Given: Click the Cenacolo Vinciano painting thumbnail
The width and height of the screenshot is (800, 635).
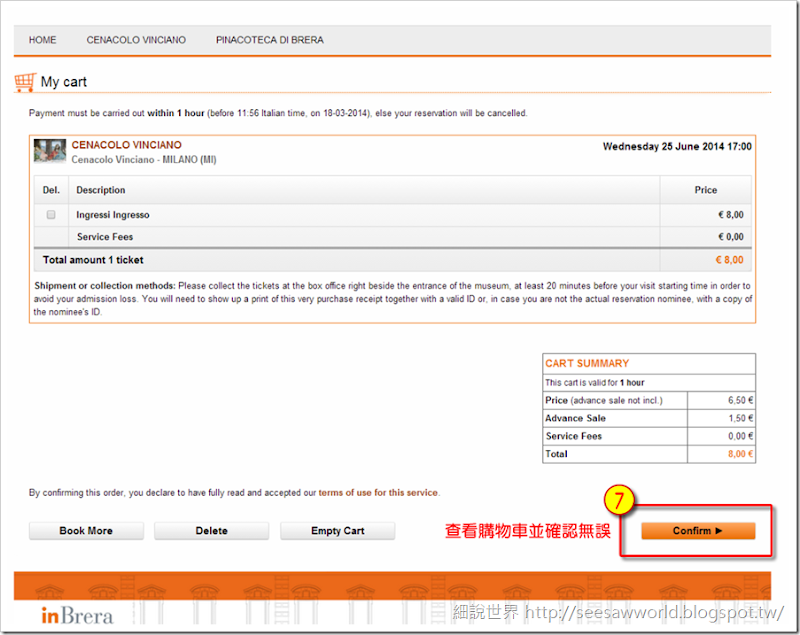Looking at the screenshot, I should pos(50,150).
